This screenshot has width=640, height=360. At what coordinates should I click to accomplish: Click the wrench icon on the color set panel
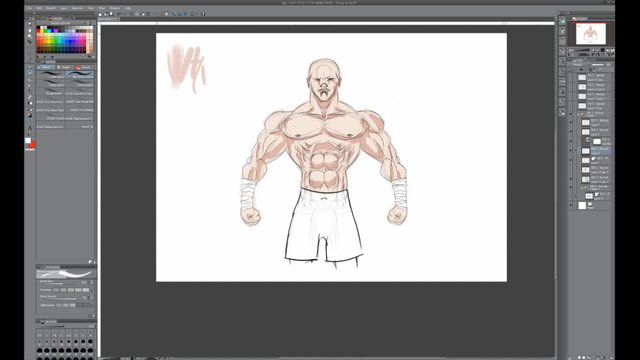coord(90,23)
